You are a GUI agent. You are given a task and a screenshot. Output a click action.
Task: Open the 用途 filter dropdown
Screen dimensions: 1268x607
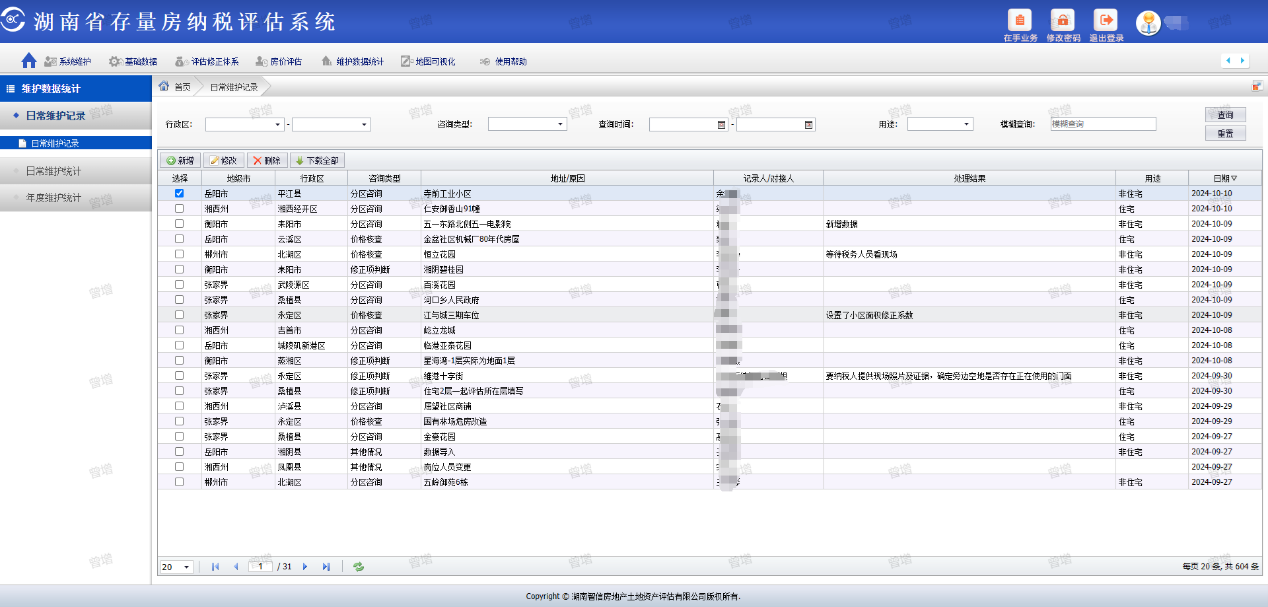pos(940,125)
